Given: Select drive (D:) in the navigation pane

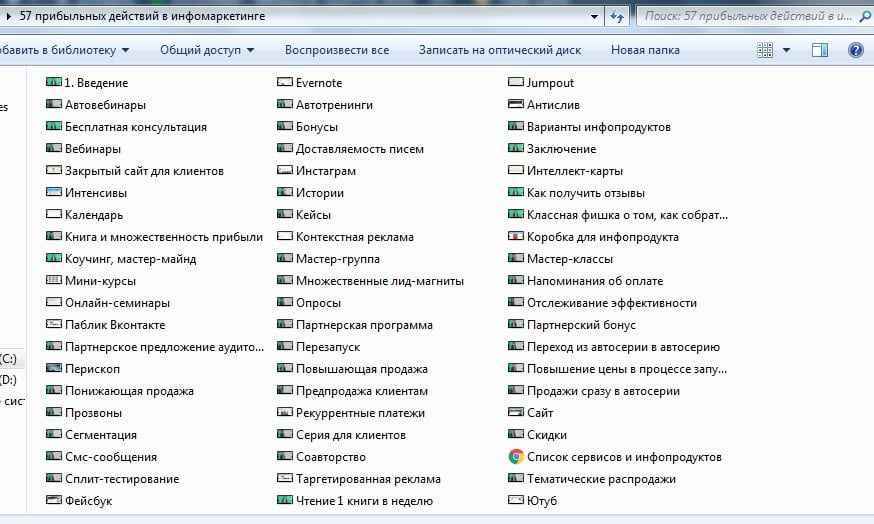Looking at the screenshot, I should 8,380.
